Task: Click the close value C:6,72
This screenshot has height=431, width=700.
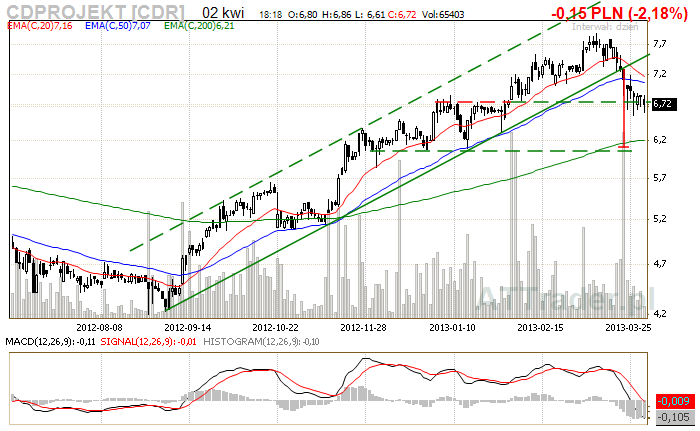Action: [x=402, y=15]
